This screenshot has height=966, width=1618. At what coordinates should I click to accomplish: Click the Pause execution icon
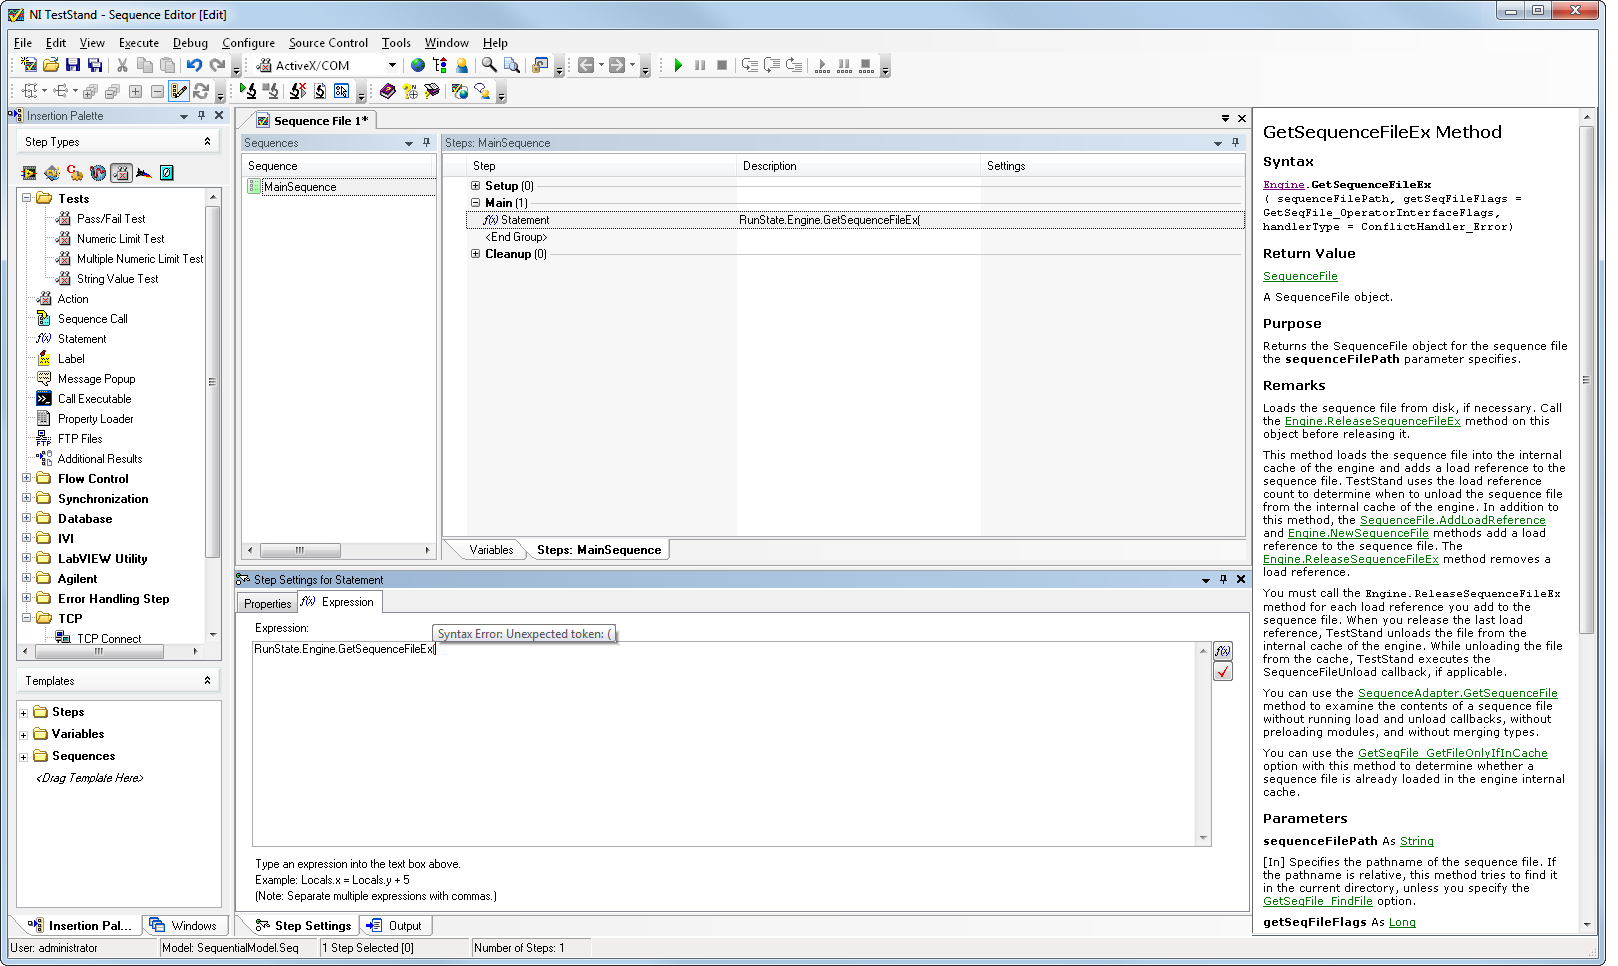(700, 65)
